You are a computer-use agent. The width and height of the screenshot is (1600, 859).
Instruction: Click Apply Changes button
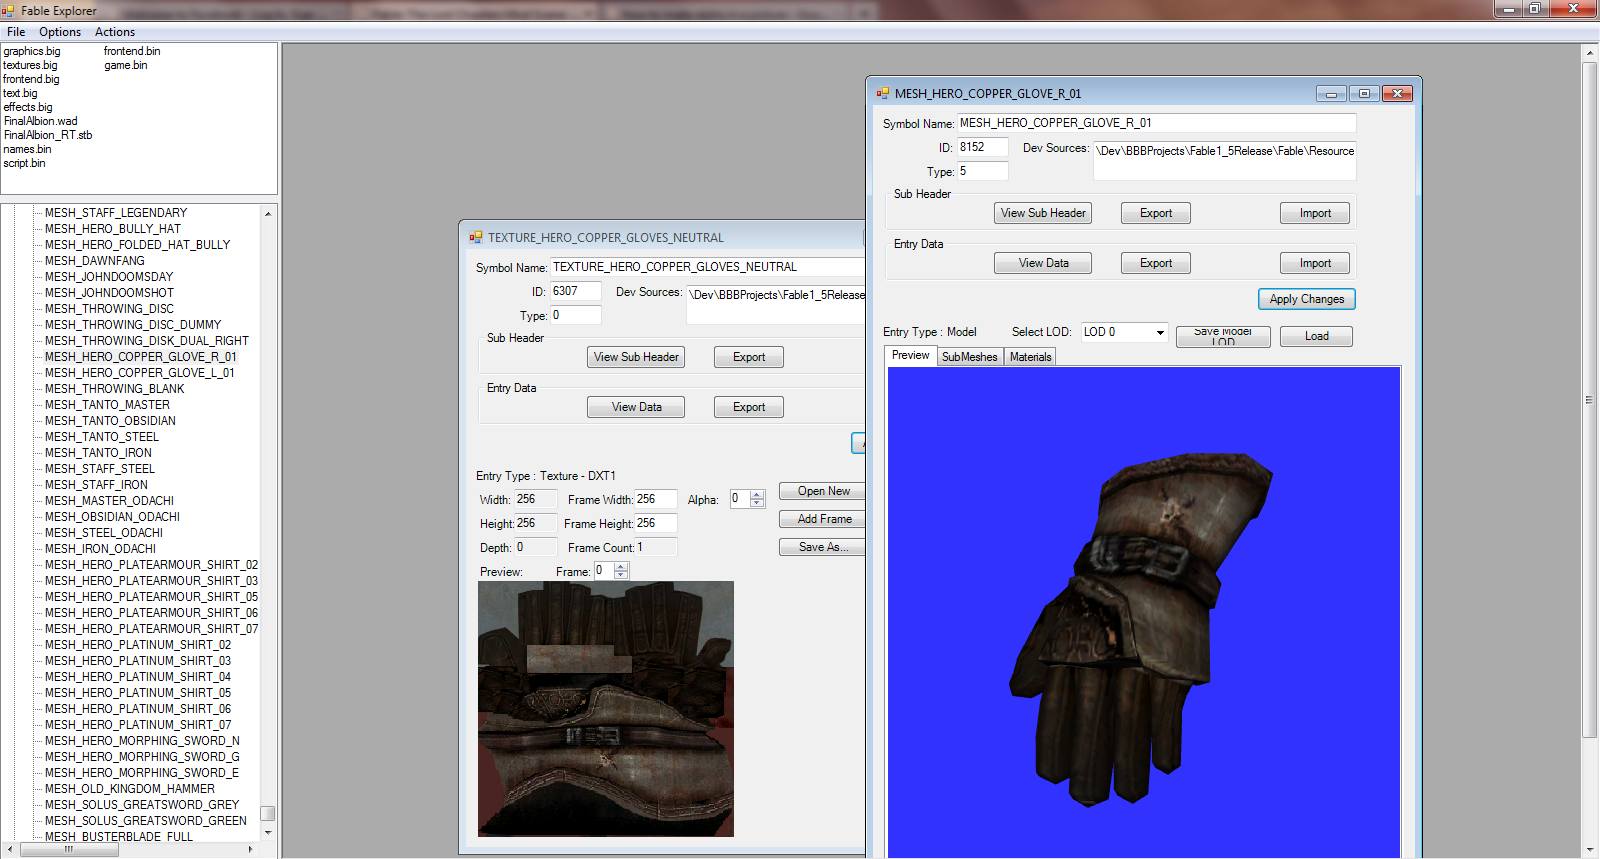coord(1306,299)
